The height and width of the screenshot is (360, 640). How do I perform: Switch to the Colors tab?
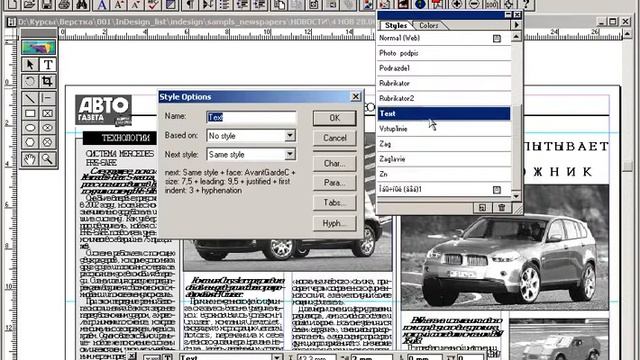pyautogui.click(x=429, y=25)
